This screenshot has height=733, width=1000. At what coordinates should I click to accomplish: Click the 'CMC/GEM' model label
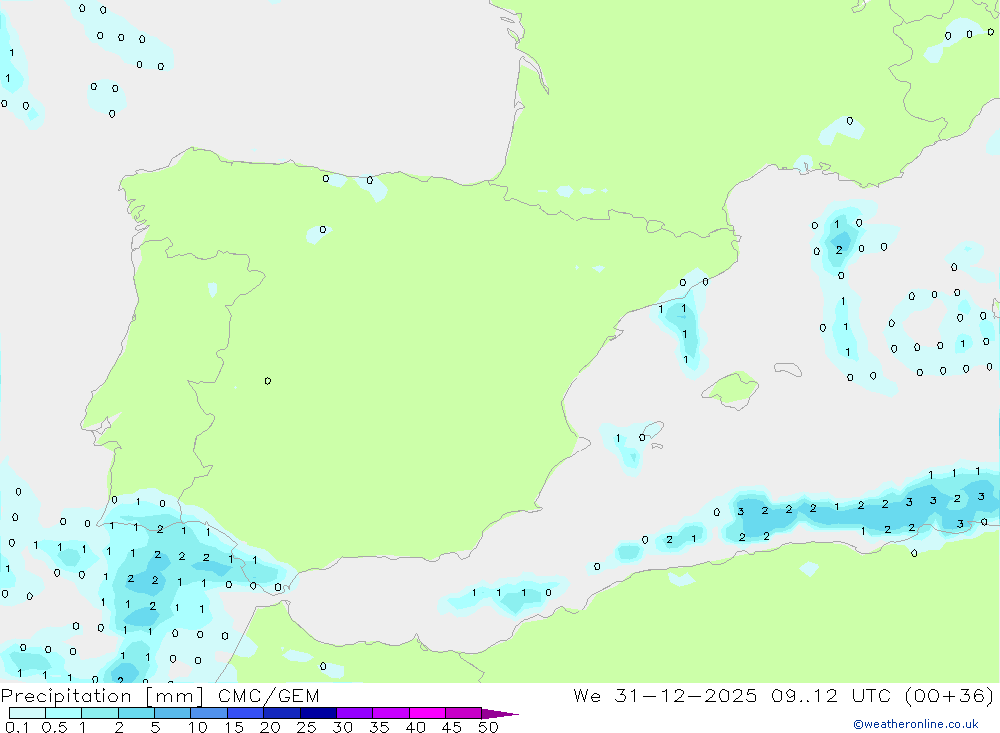pos(268,696)
